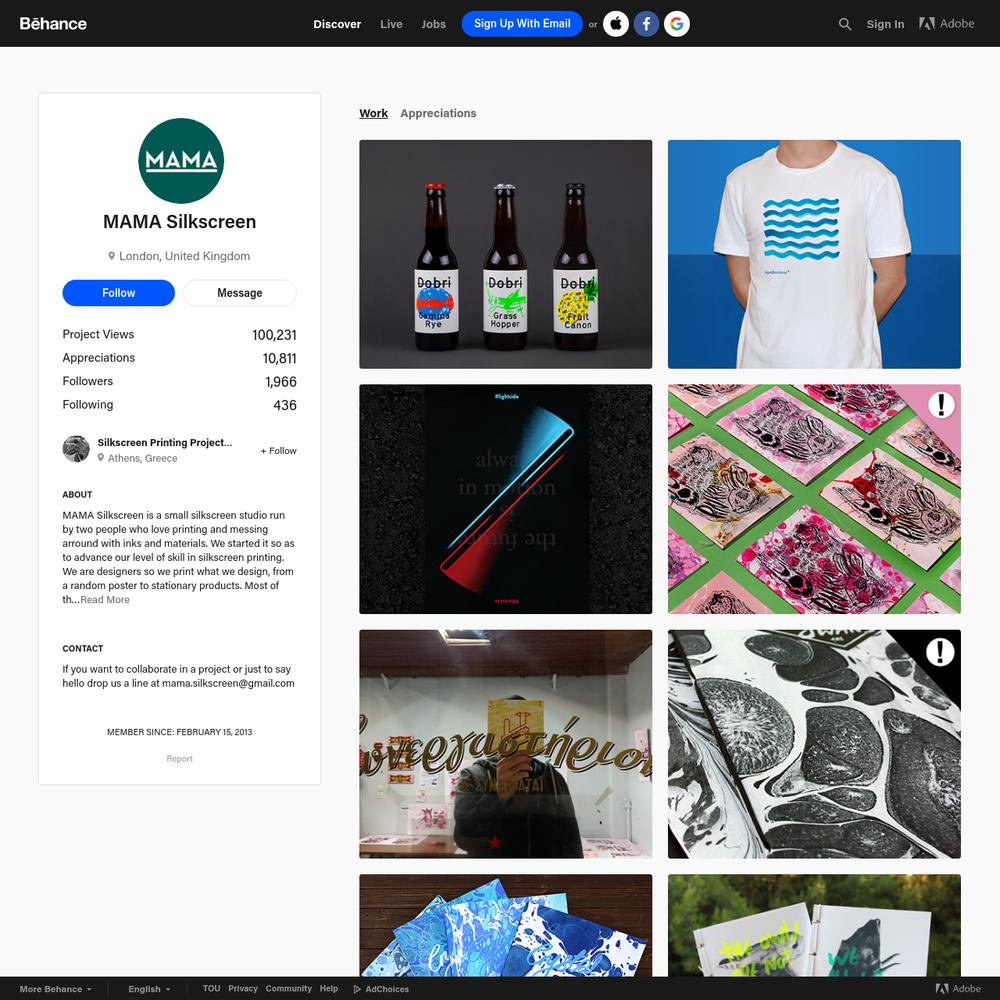Open the Community footer link
Image resolution: width=1000 pixels, height=1000 pixels.
(x=288, y=989)
